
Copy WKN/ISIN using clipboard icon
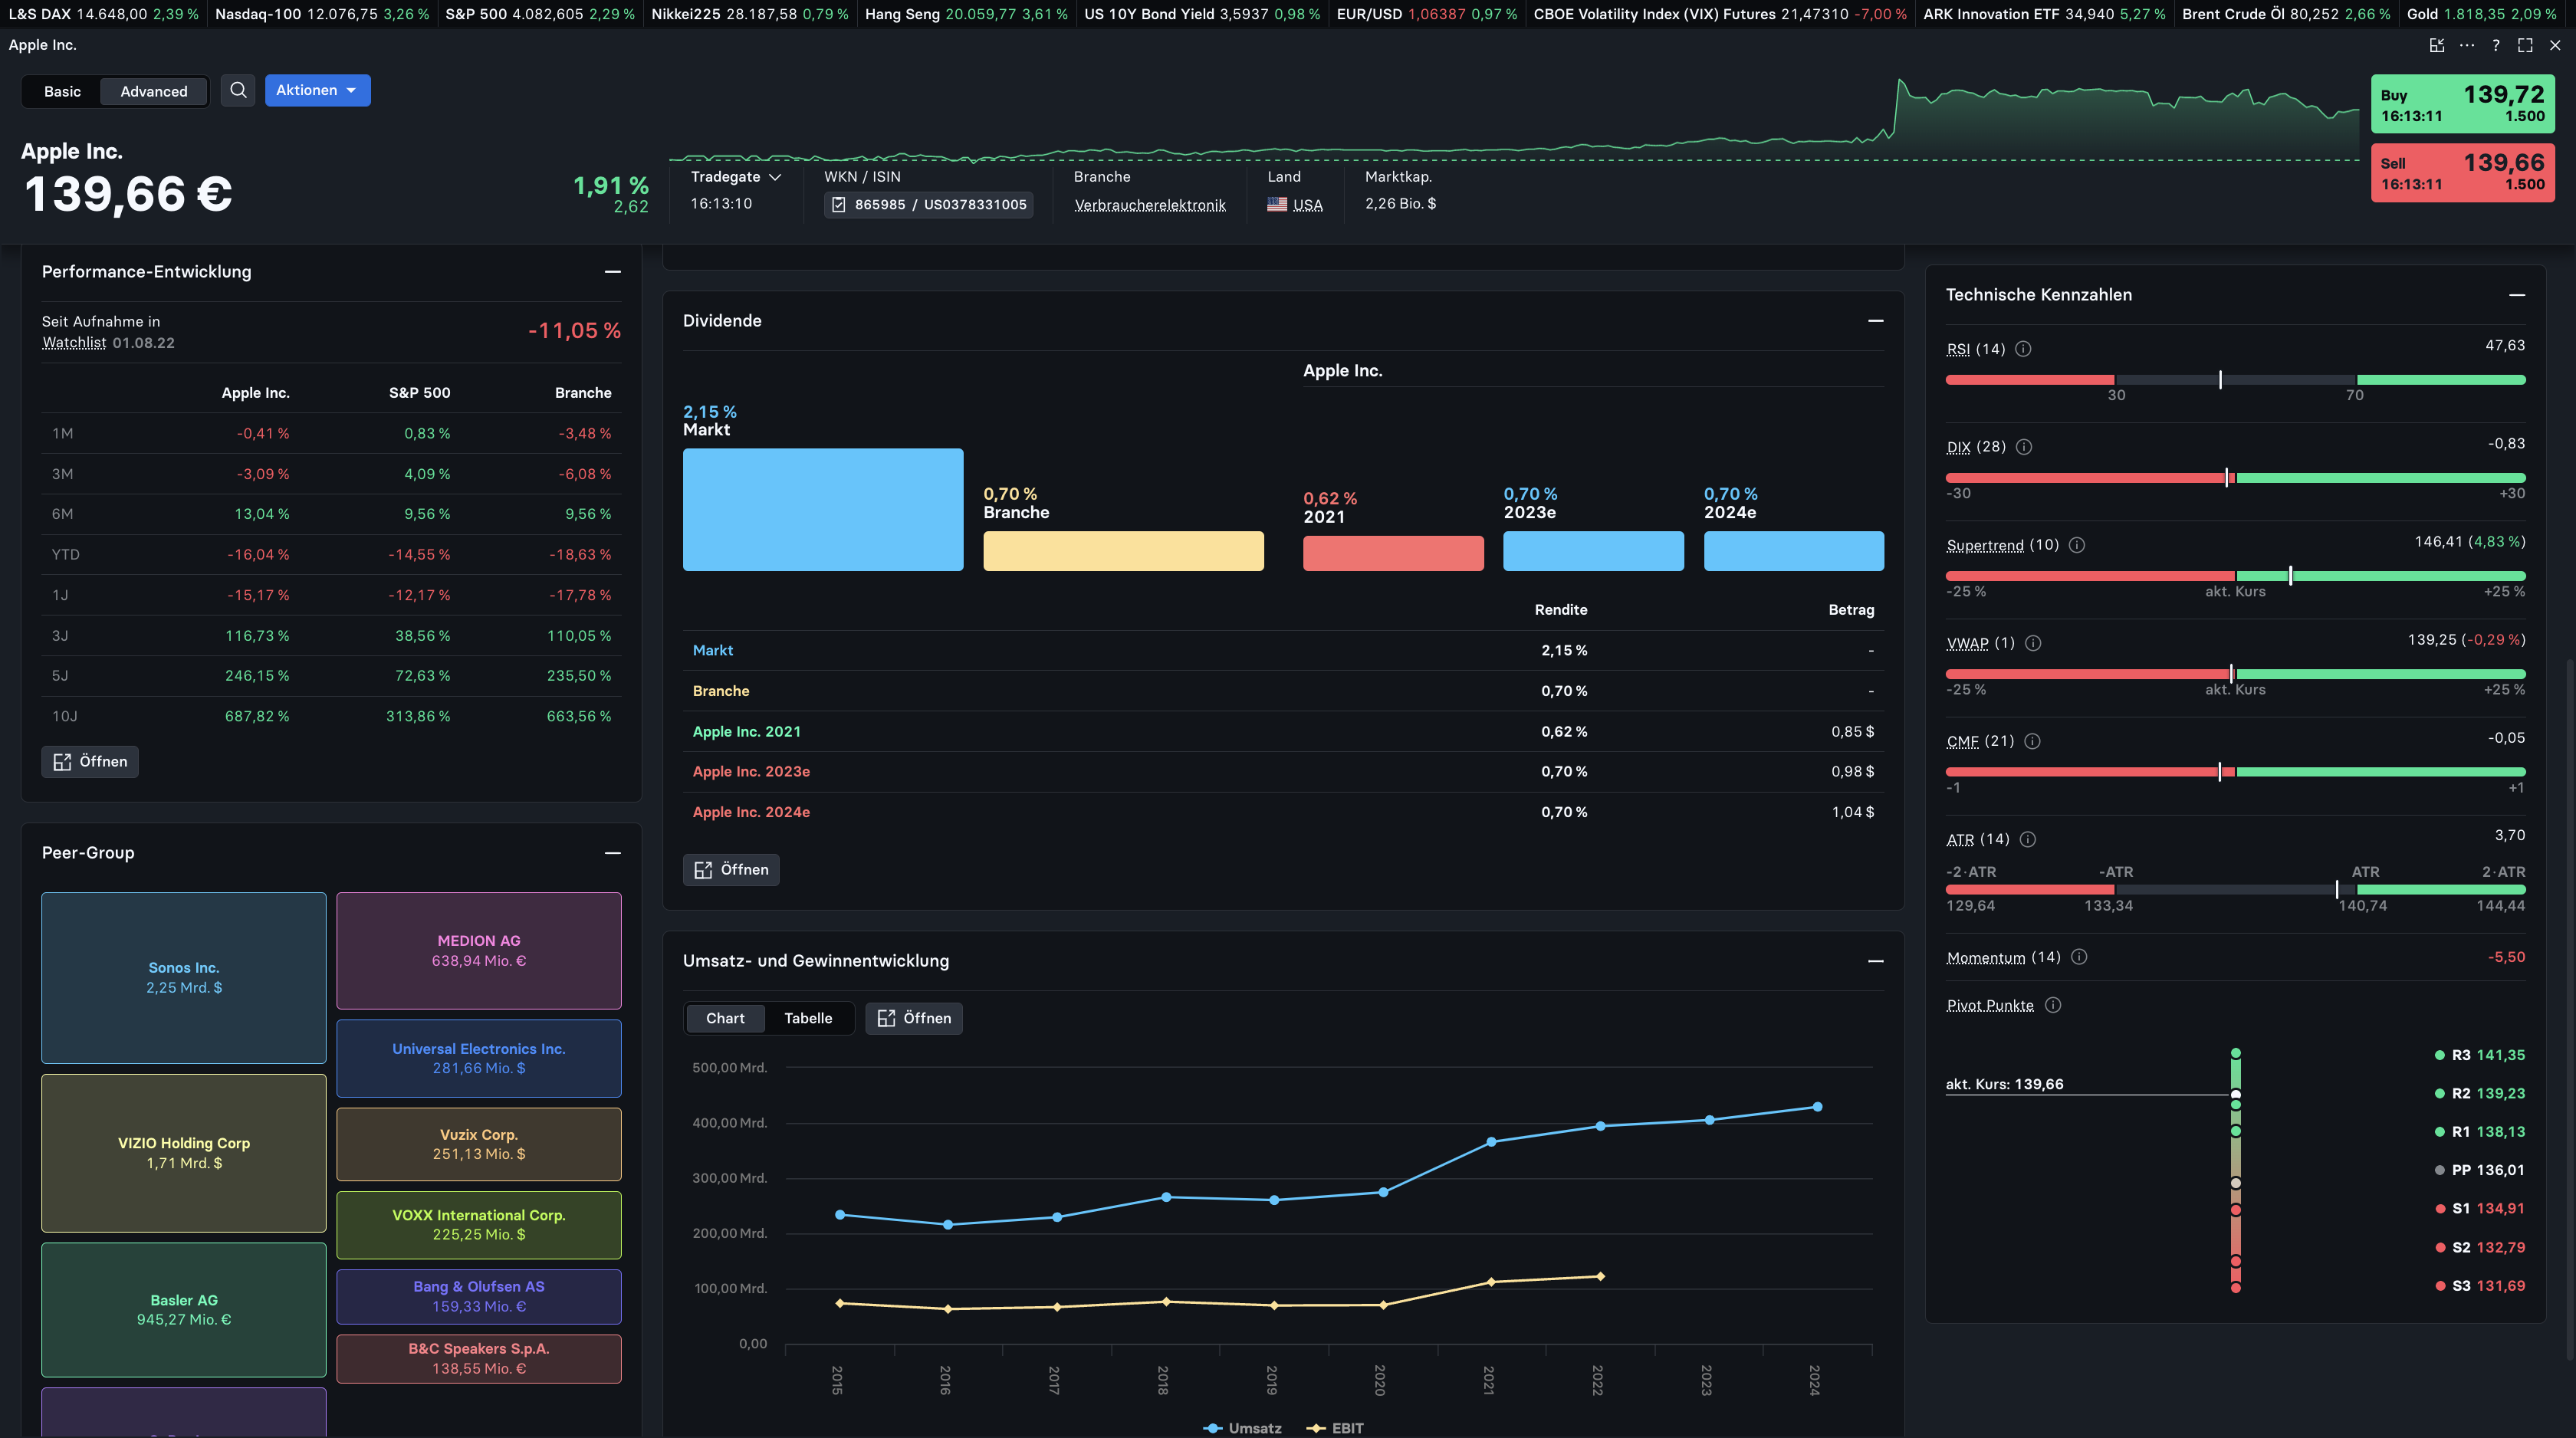[839, 204]
